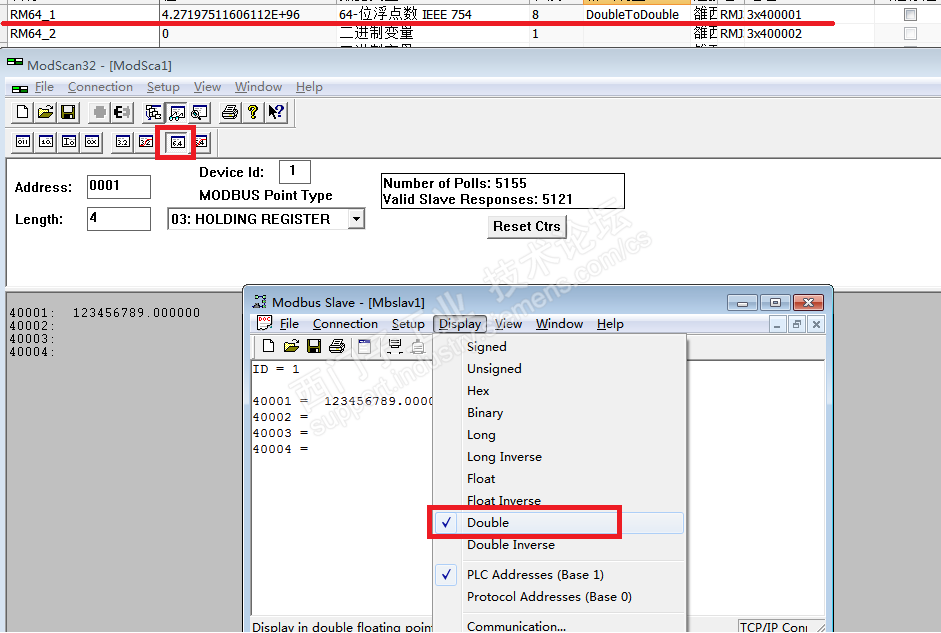
Task: Click Modbus Slave New document icon
Action: (x=268, y=346)
